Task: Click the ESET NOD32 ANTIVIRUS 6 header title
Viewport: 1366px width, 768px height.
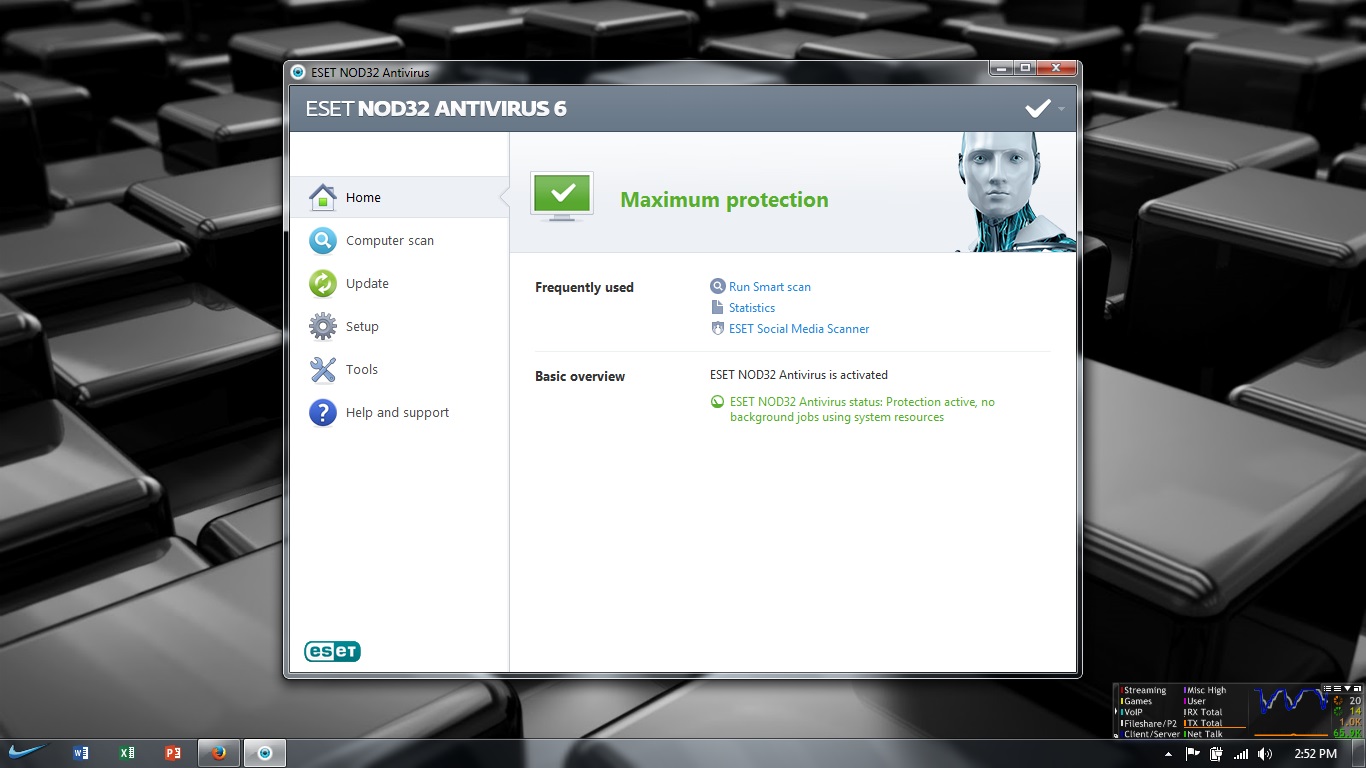Action: click(x=436, y=108)
